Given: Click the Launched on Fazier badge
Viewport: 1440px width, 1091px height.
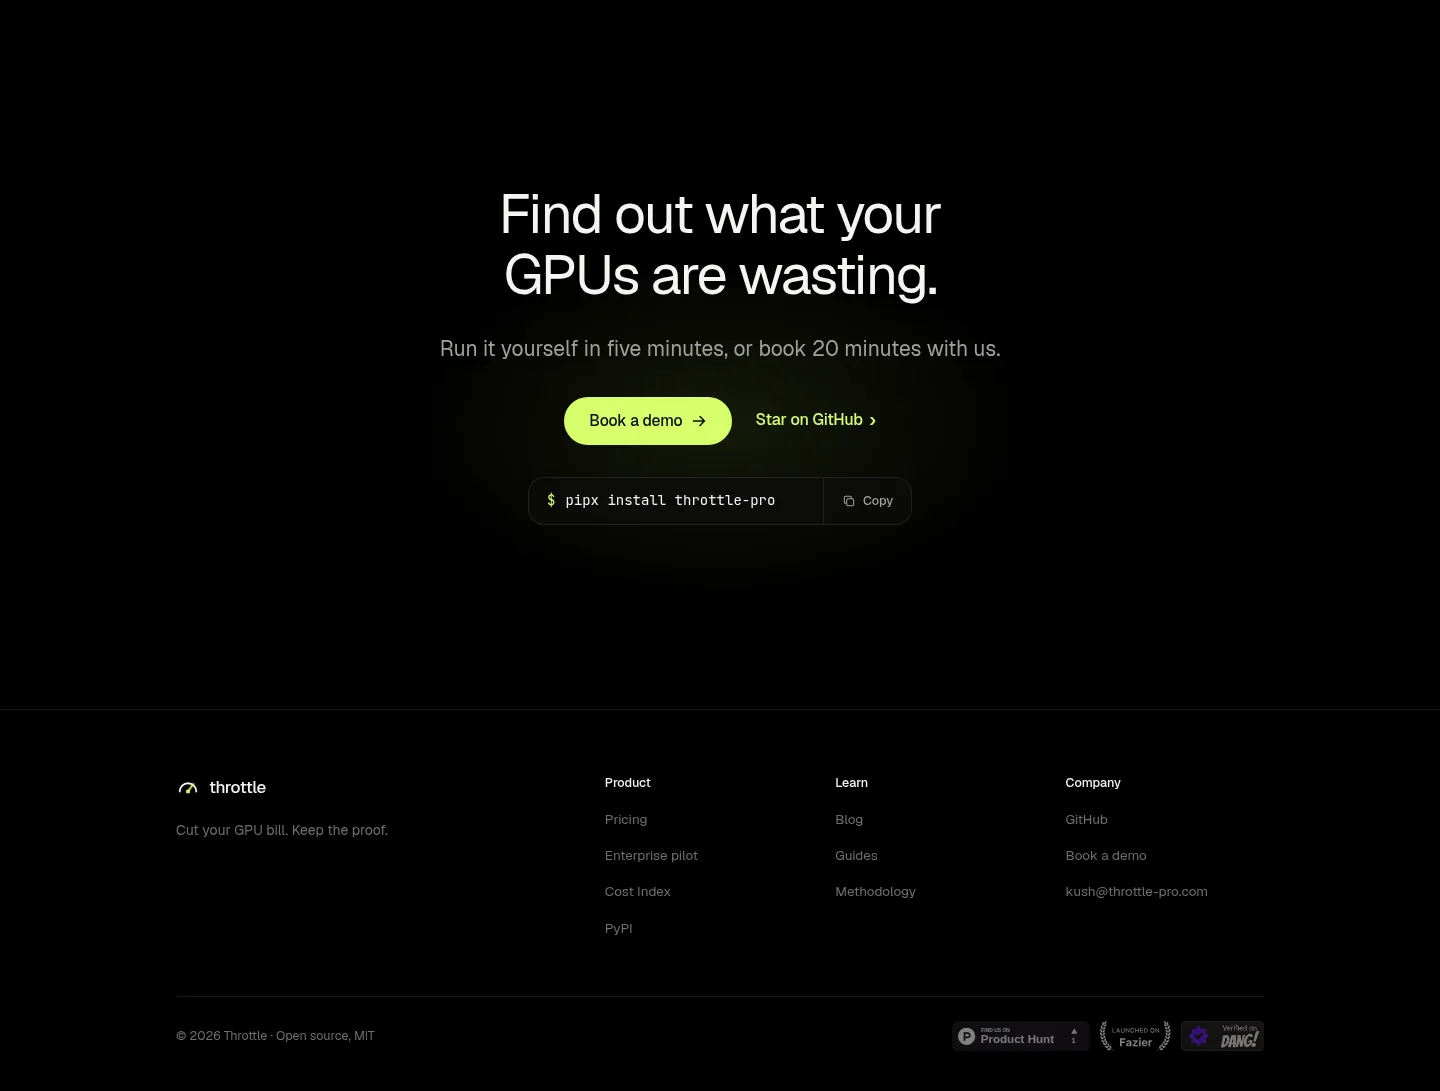Looking at the screenshot, I should coord(1135,1036).
